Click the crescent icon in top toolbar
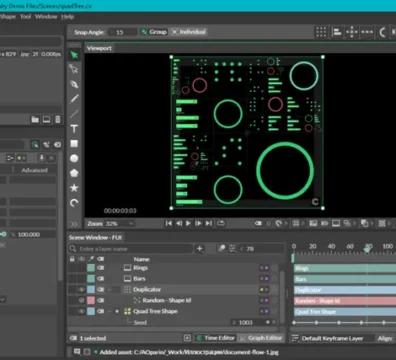The height and width of the screenshot is (360, 396). 382,32
